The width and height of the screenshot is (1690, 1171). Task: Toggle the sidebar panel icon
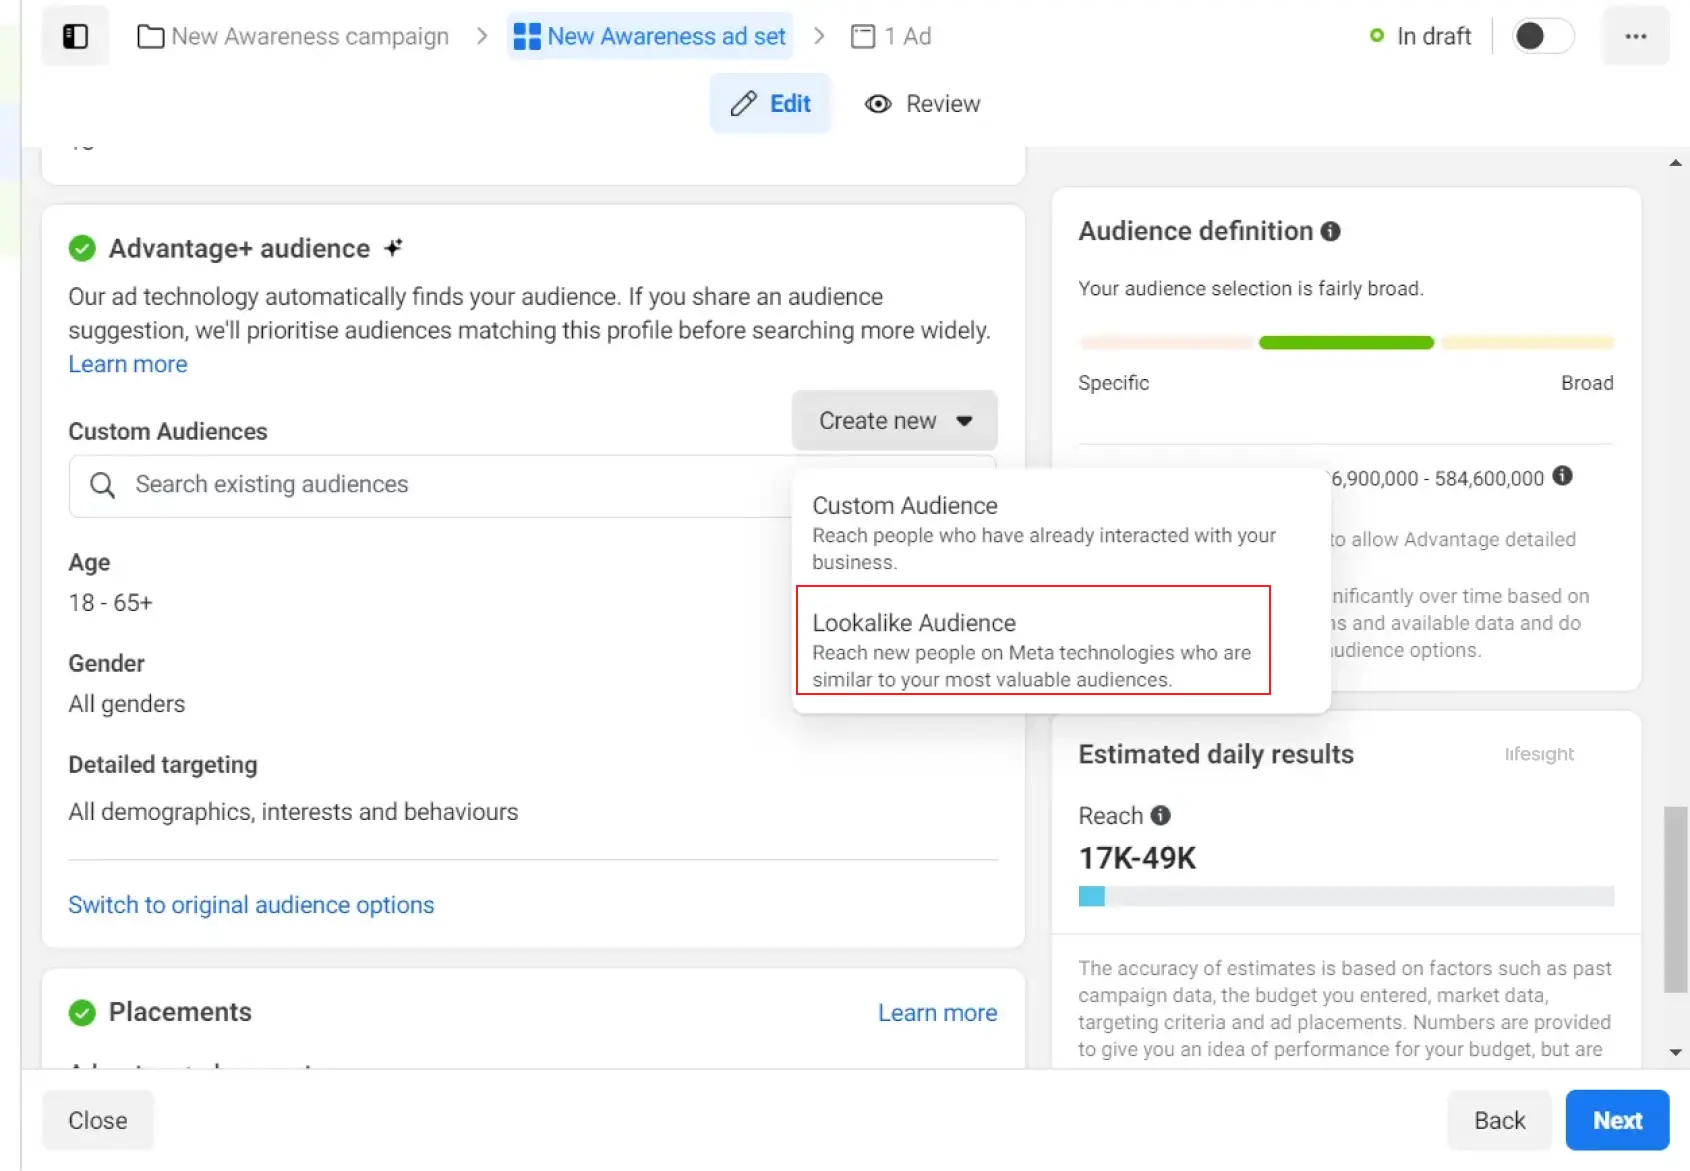tap(75, 37)
